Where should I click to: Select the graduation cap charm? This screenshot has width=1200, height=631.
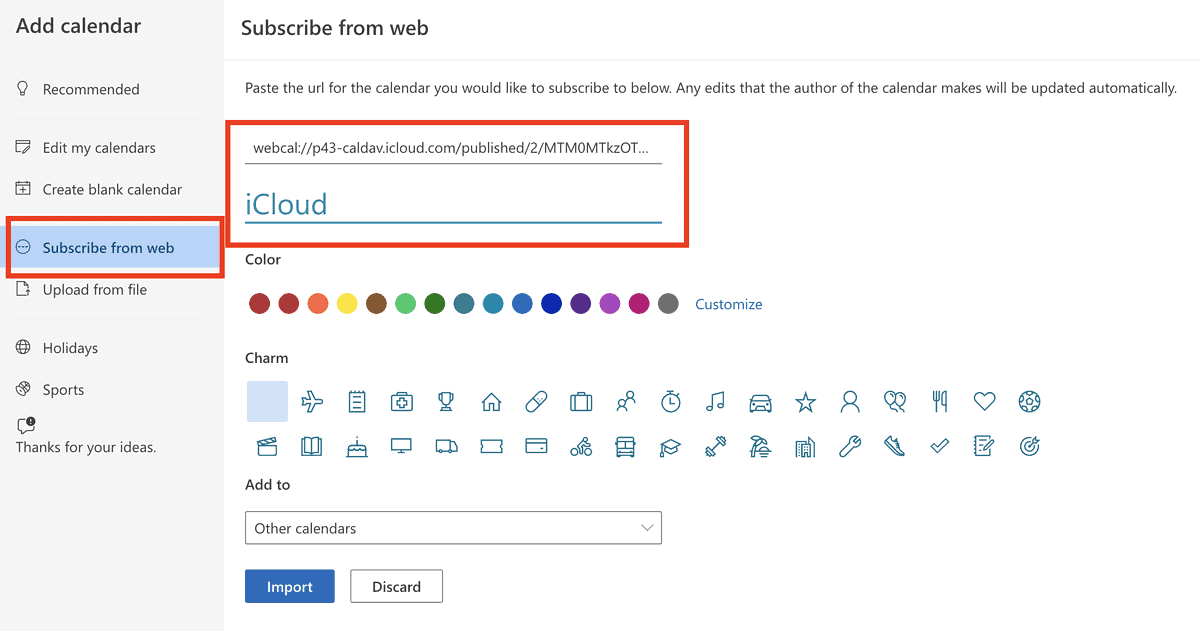(x=670, y=447)
